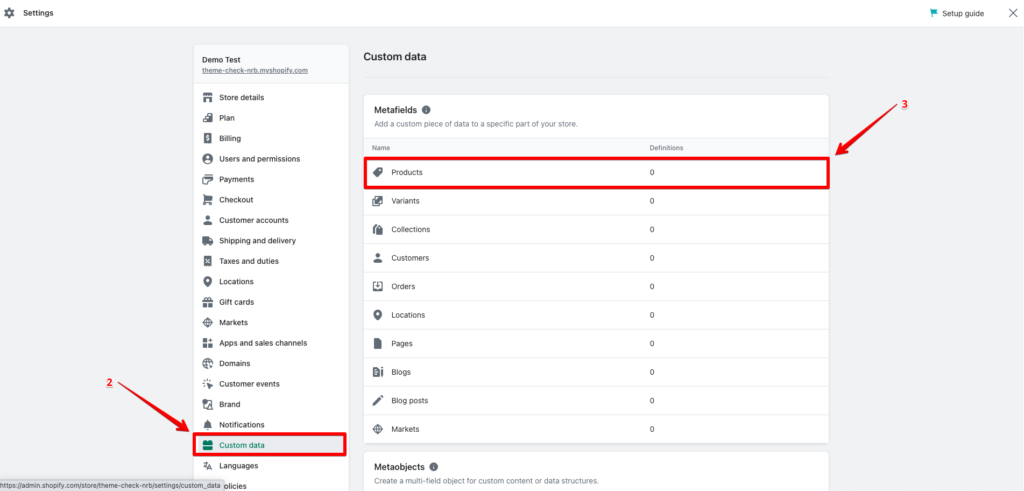The height and width of the screenshot is (491, 1024).
Task: Click the Setup guide flag icon
Action: click(x=934, y=13)
